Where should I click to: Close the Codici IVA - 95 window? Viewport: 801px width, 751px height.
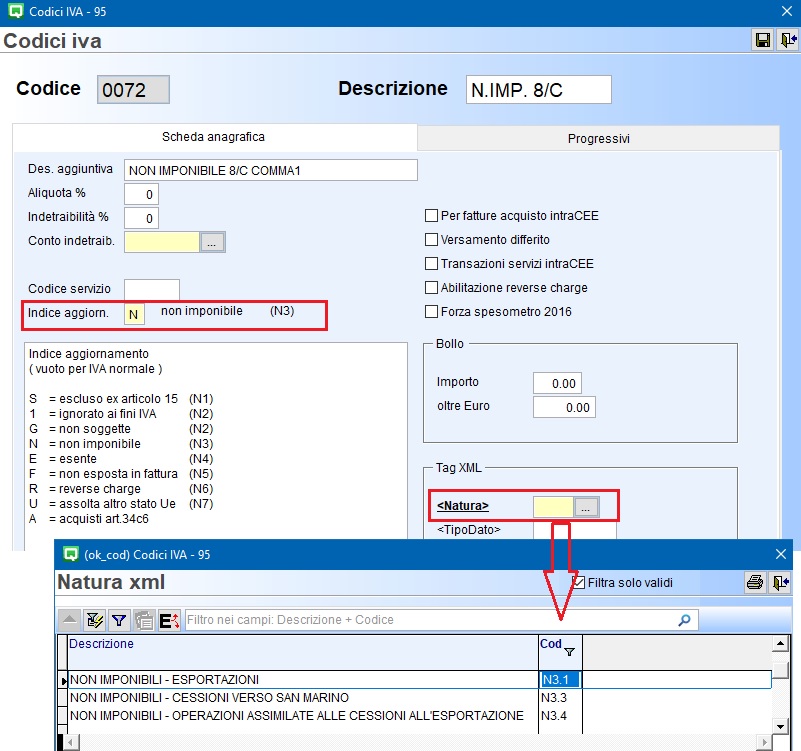click(787, 11)
